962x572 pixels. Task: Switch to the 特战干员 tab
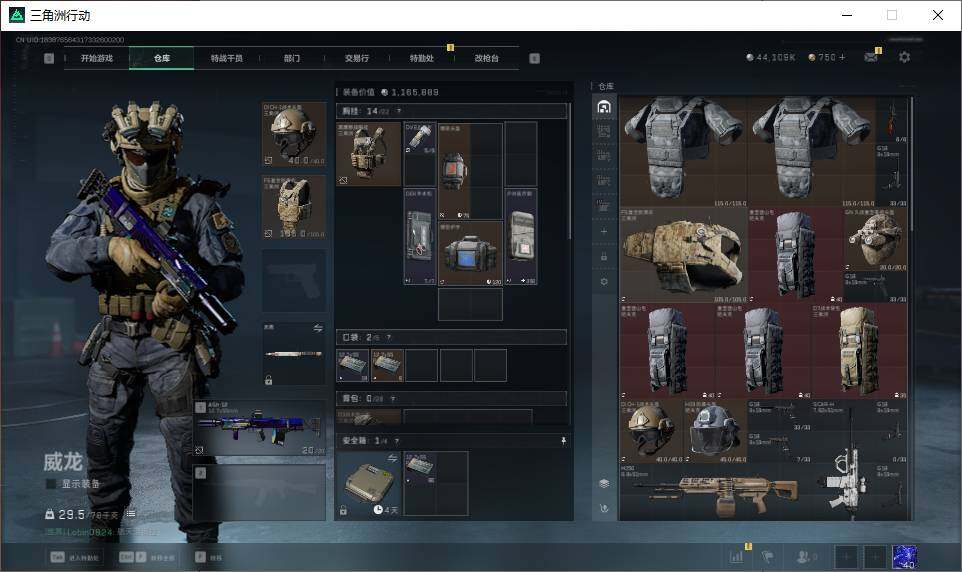[227, 58]
